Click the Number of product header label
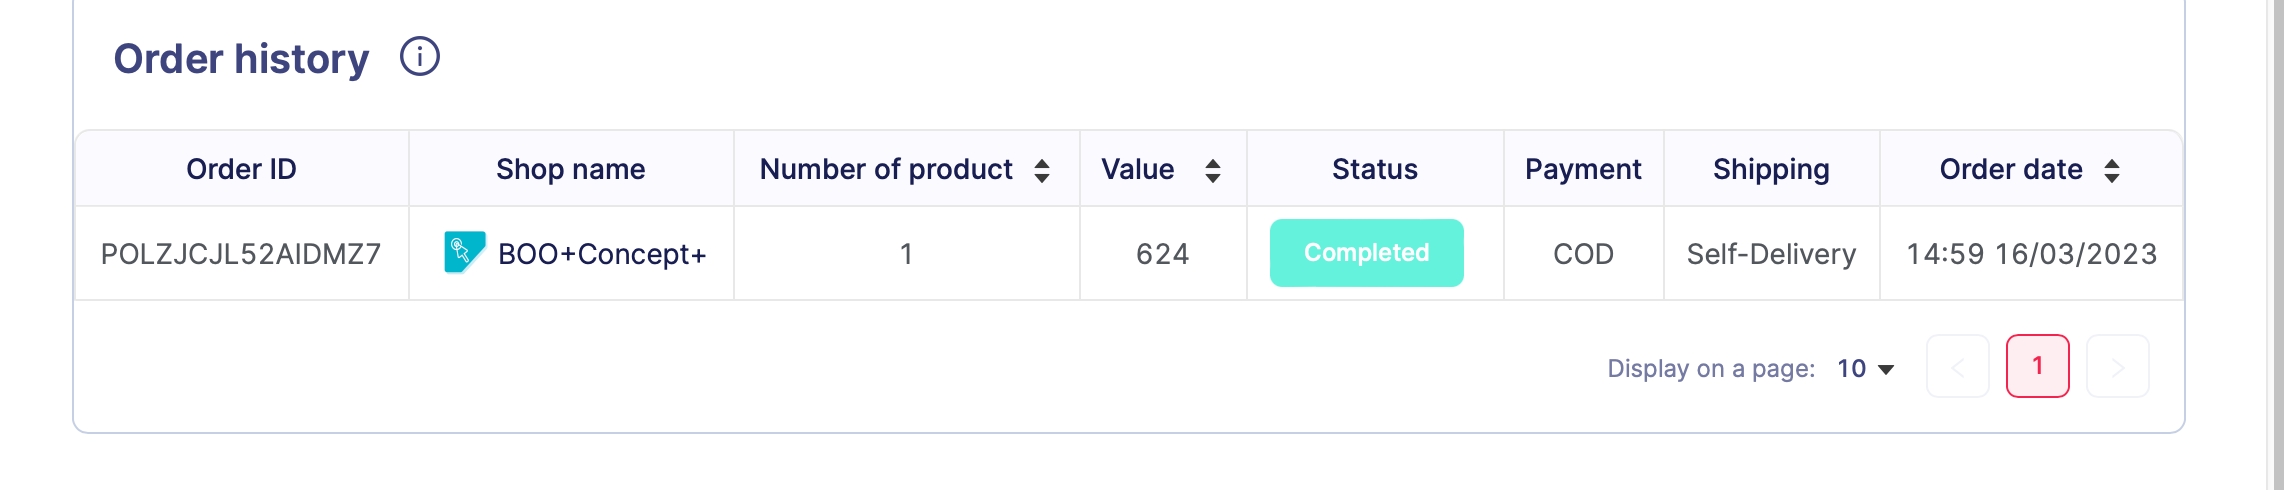The image size is (2284, 490). coord(886,169)
